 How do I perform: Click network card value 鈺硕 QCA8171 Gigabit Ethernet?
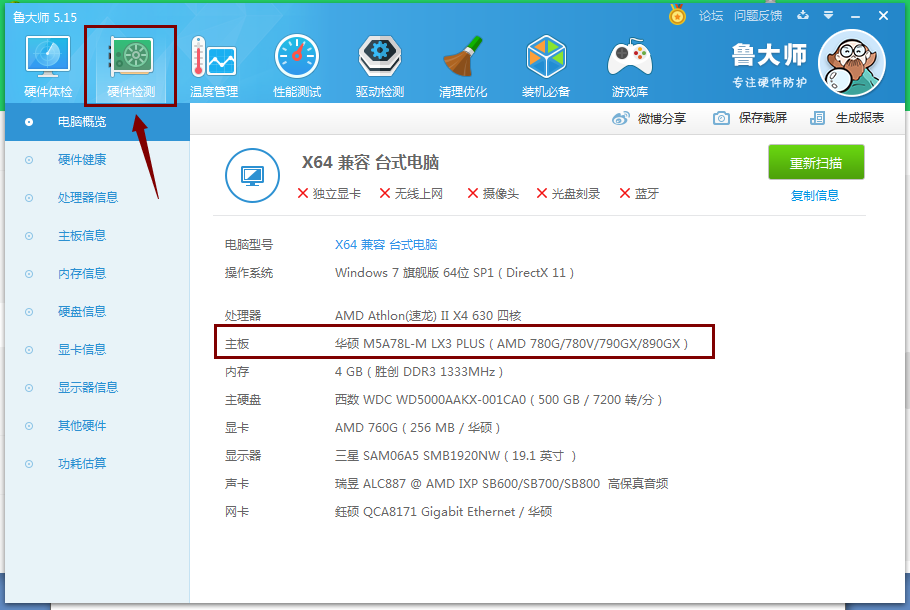click(443, 512)
